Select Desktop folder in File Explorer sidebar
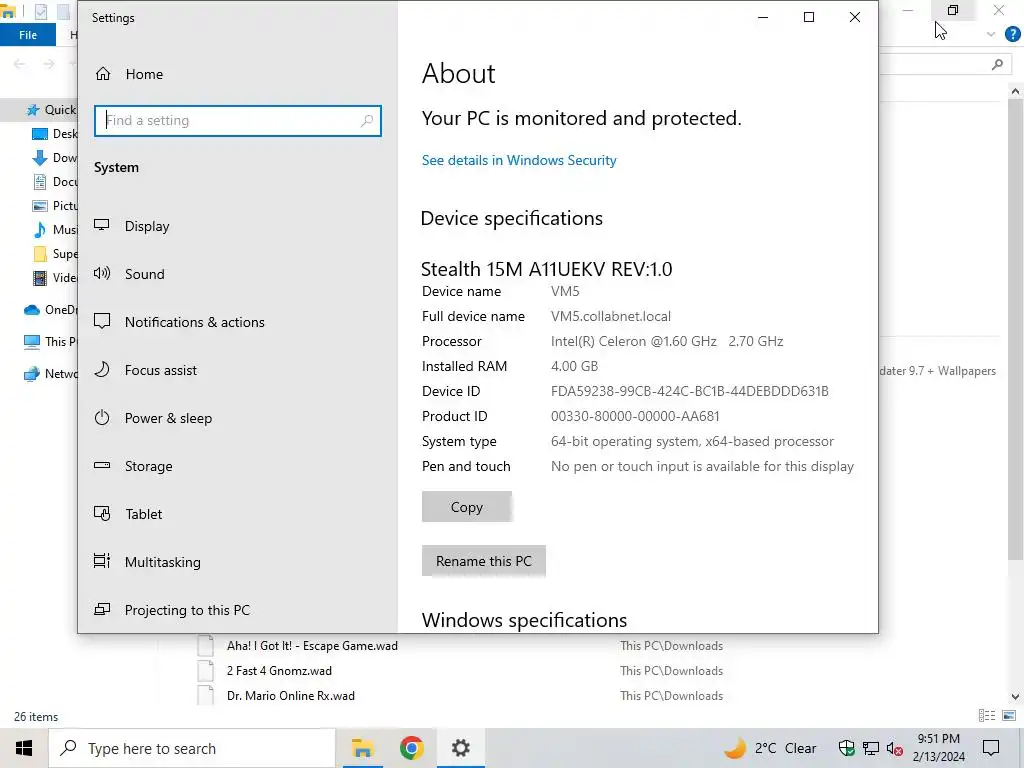 [55, 134]
